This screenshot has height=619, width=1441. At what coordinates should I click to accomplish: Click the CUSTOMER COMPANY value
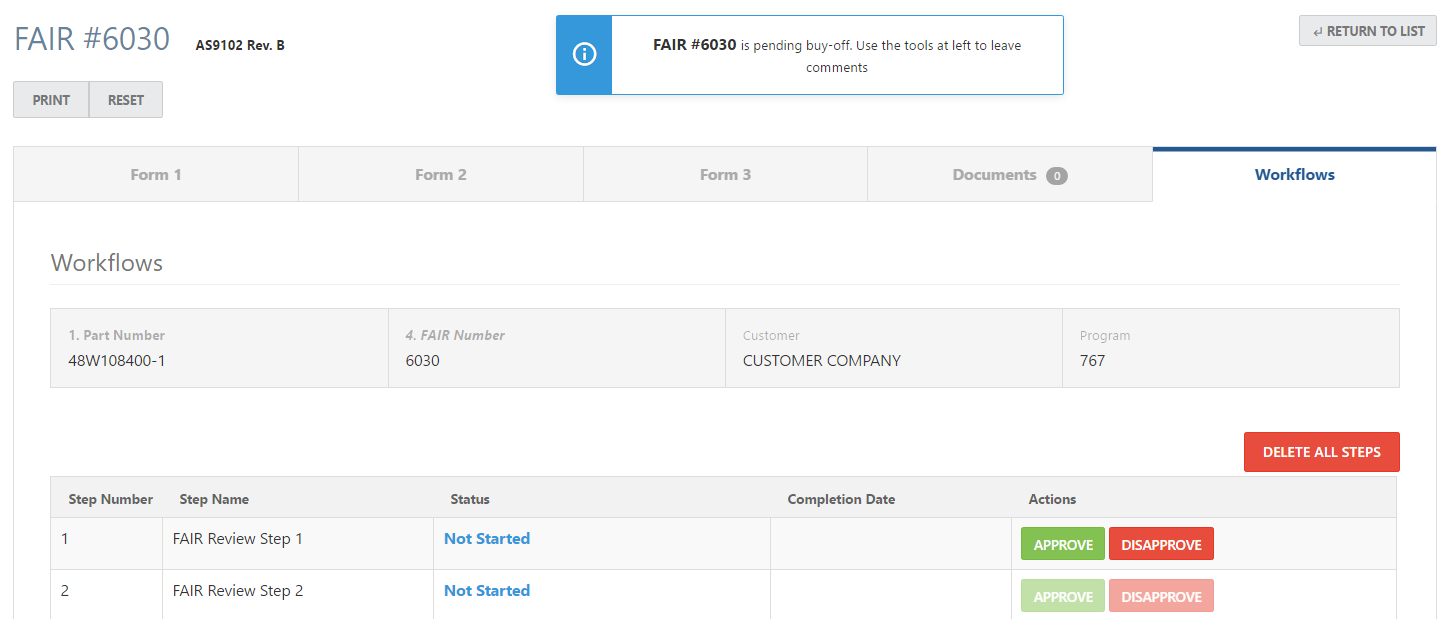tap(822, 361)
